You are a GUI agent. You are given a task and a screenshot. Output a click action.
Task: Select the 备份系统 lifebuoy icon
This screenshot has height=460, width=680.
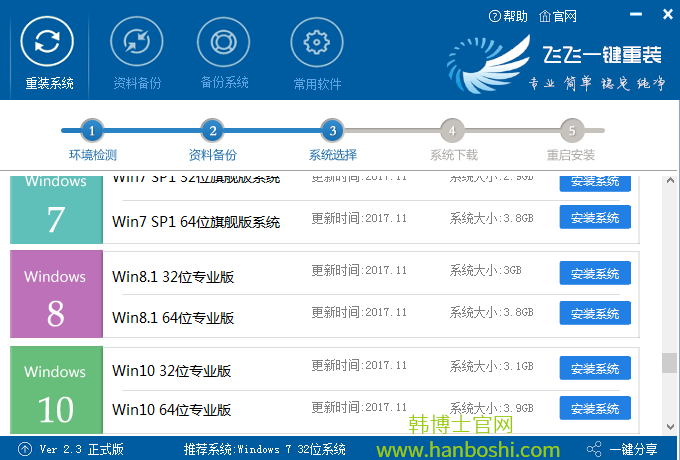224,43
